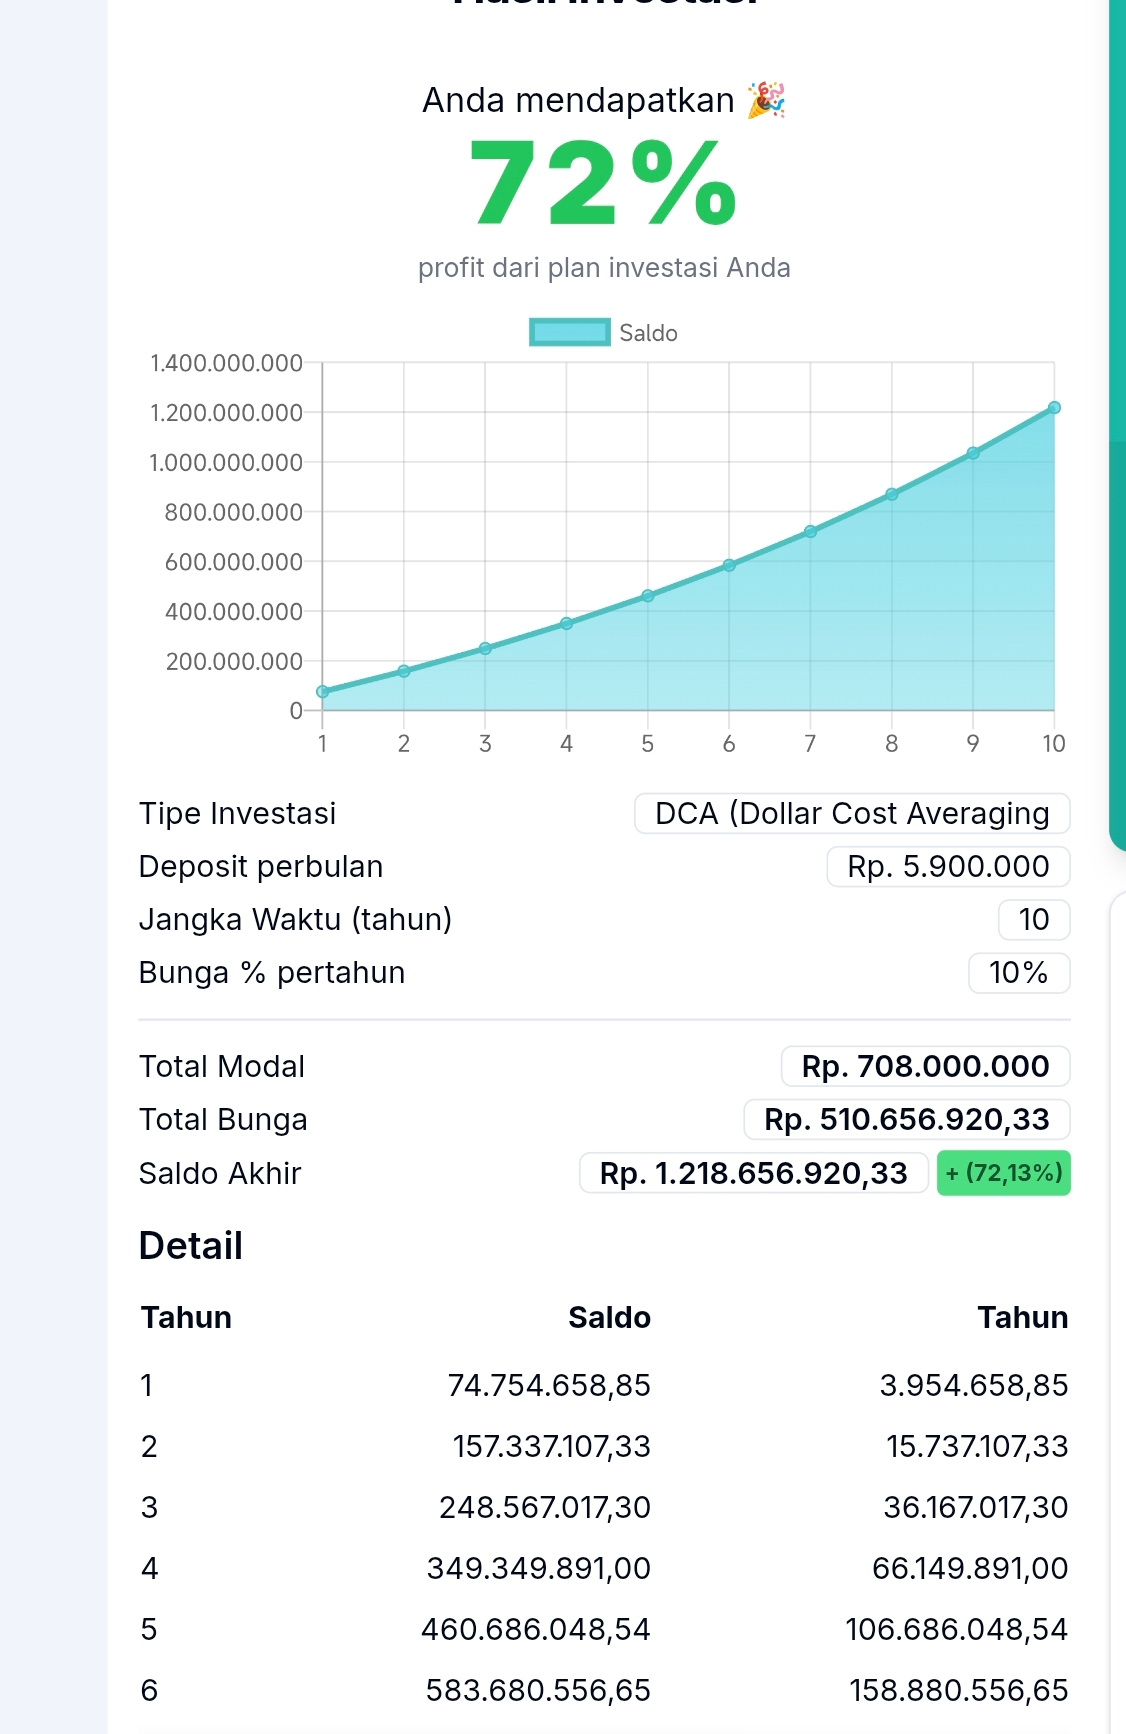The image size is (1126, 1734).
Task: Click the Jangka Waktu value 10 box
Action: [x=1034, y=919]
